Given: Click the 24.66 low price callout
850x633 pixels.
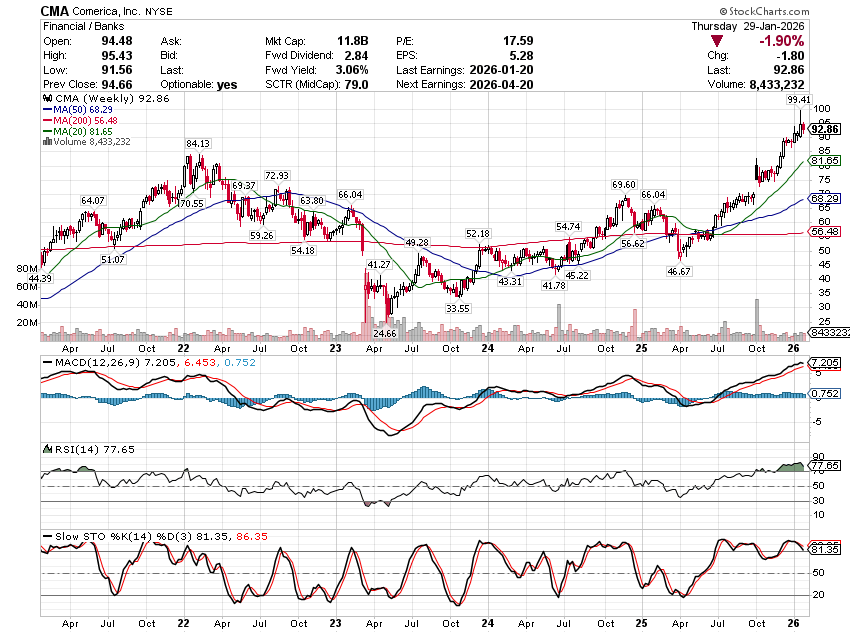Looking at the screenshot, I should point(385,333).
